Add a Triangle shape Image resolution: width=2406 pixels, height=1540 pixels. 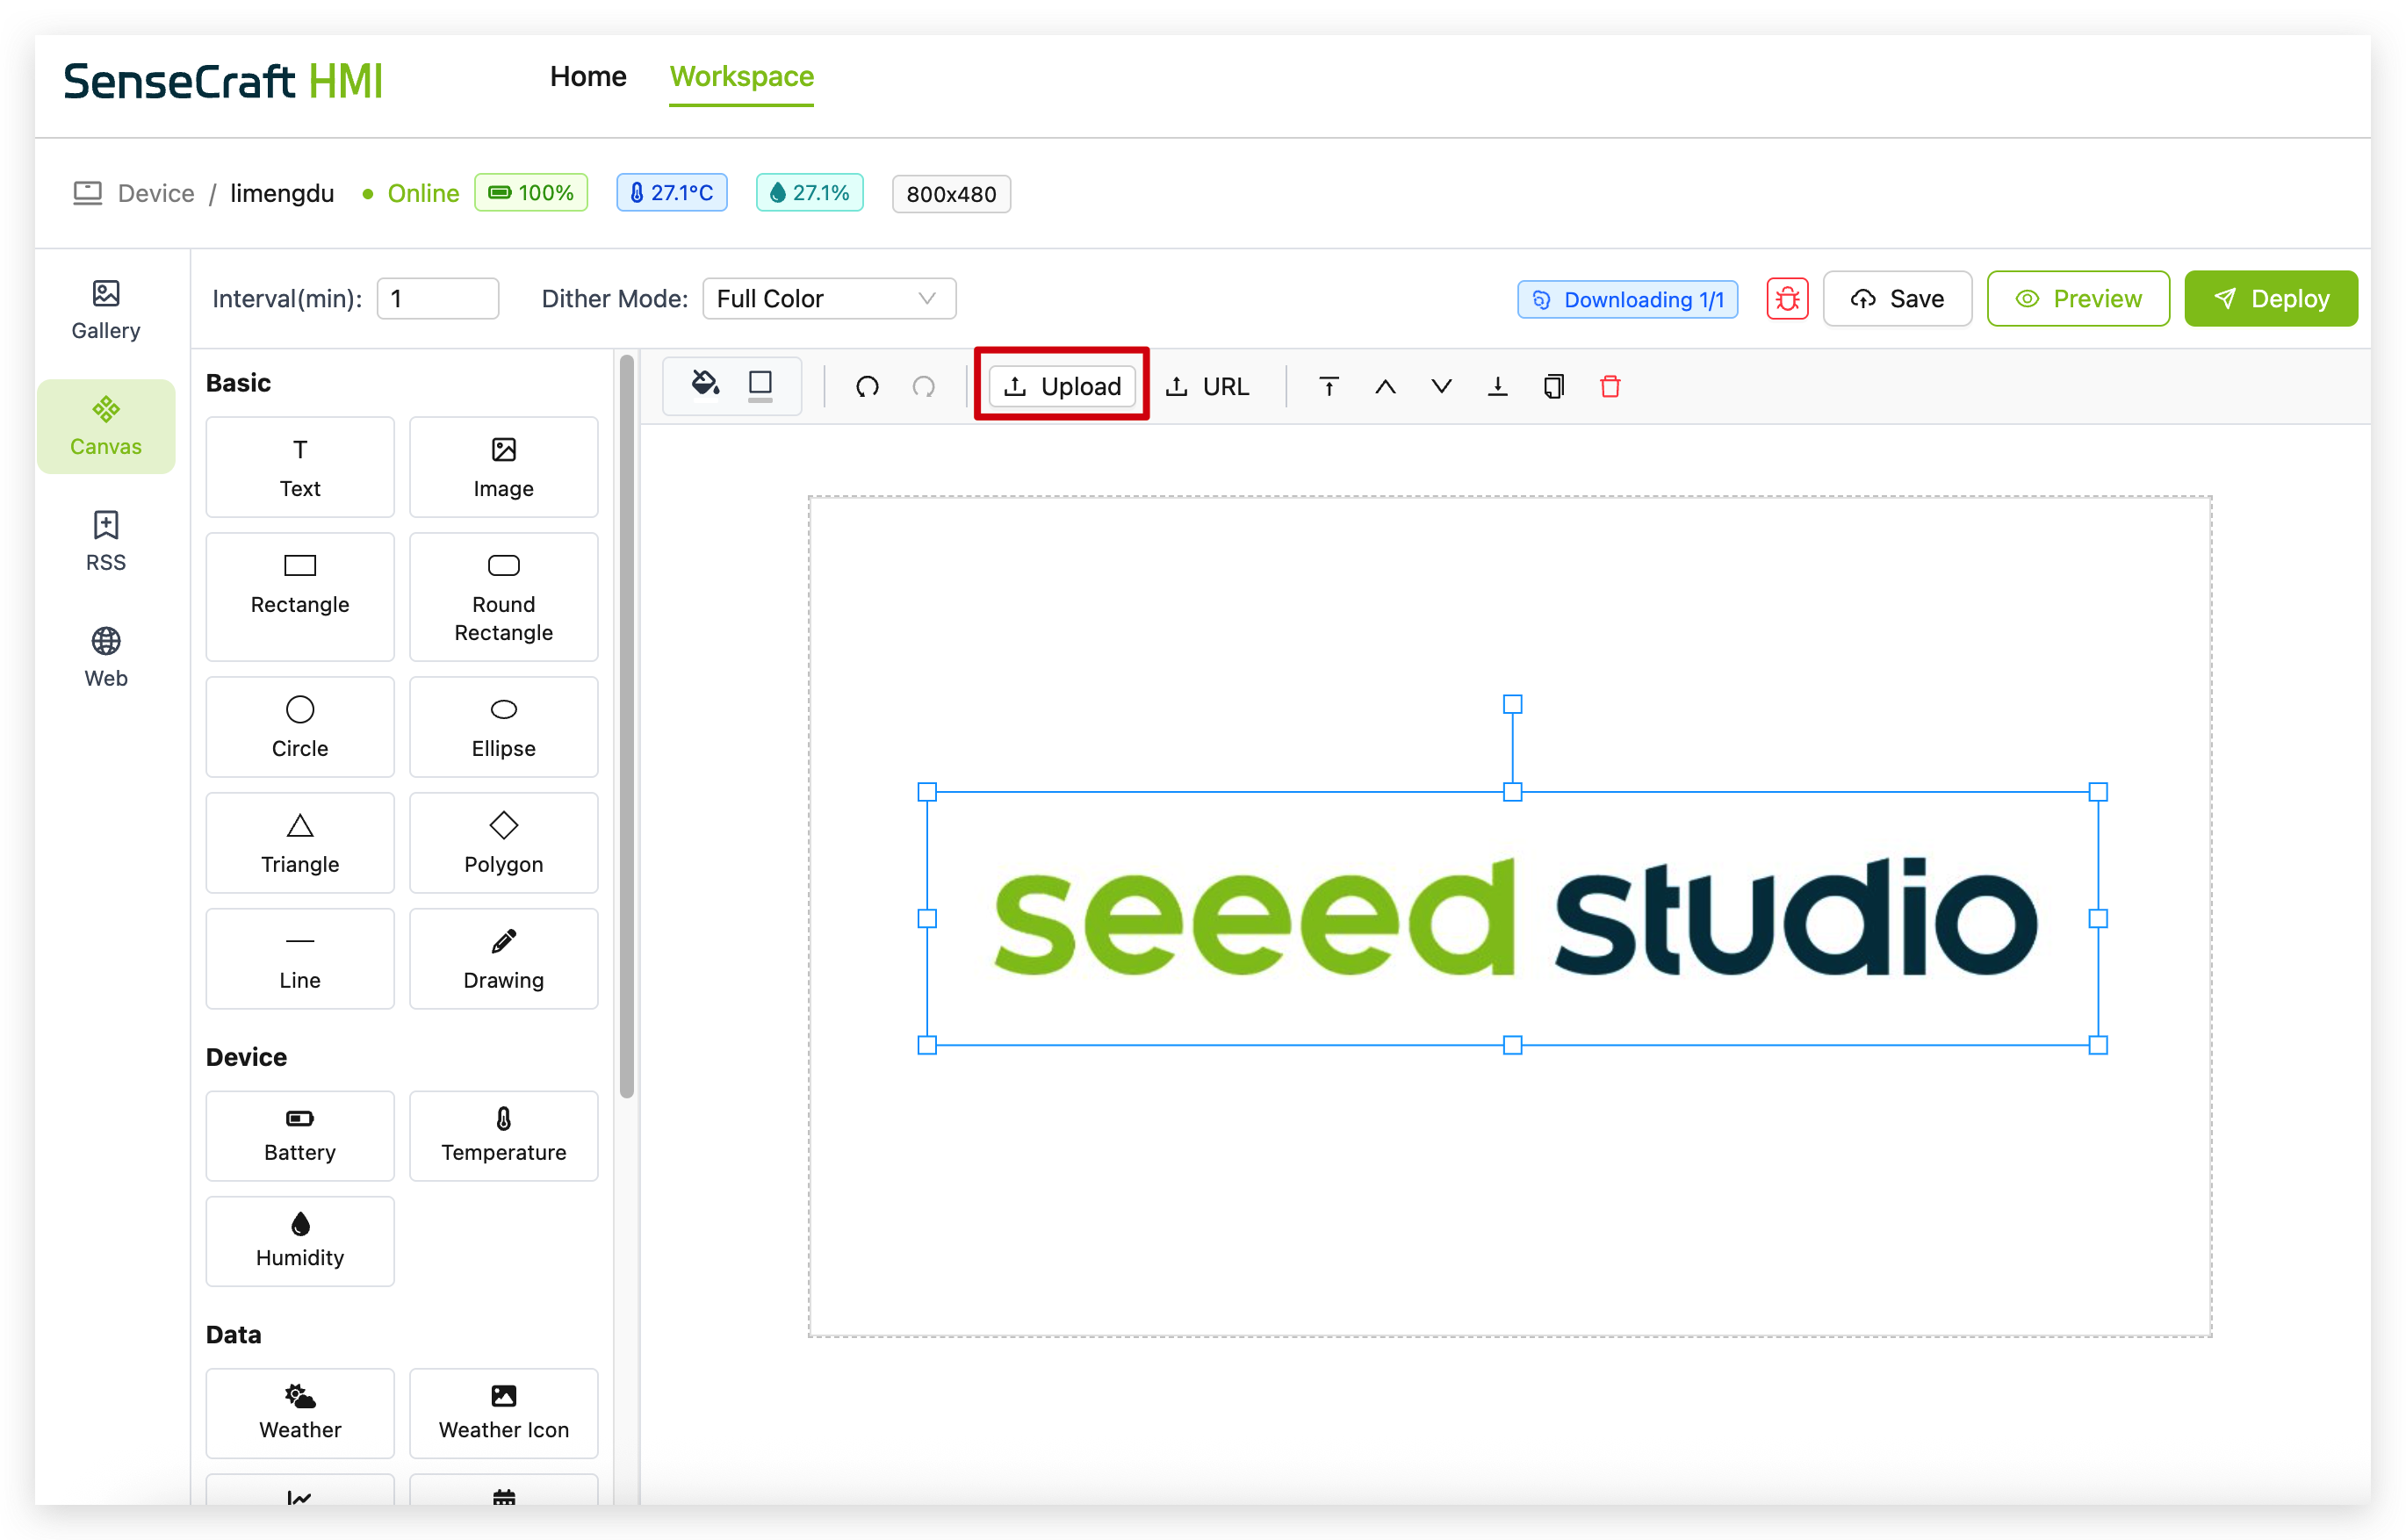click(300, 842)
